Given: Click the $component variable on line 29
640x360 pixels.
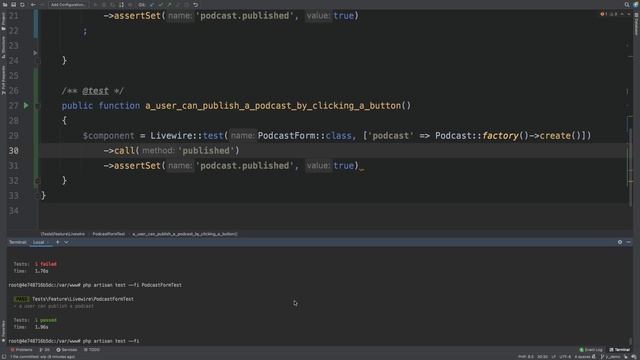Looking at the screenshot, I should coord(108,136).
